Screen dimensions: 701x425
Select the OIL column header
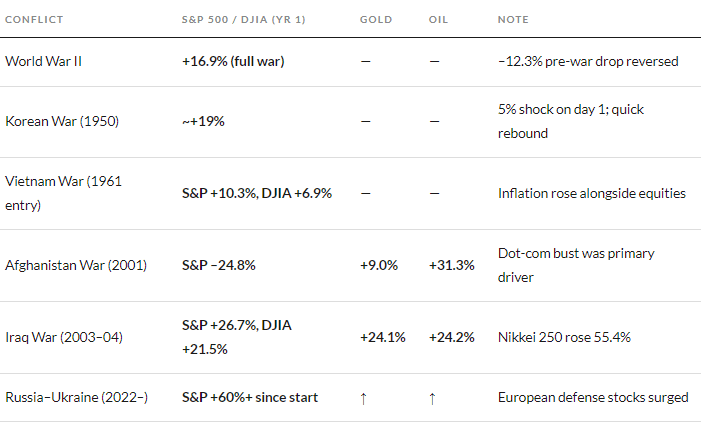(438, 20)
